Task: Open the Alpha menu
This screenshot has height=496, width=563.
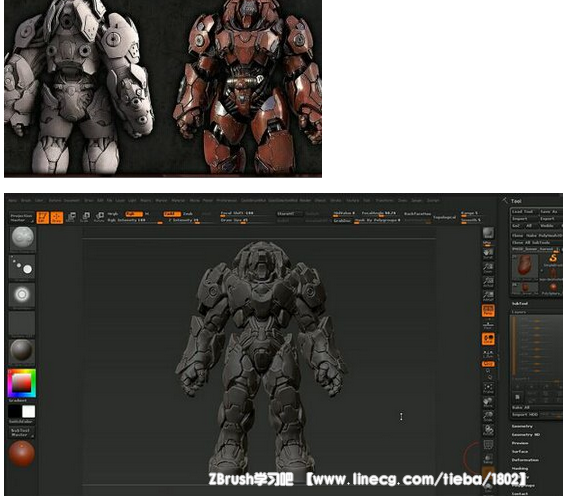Action: [x=13, y=200]
